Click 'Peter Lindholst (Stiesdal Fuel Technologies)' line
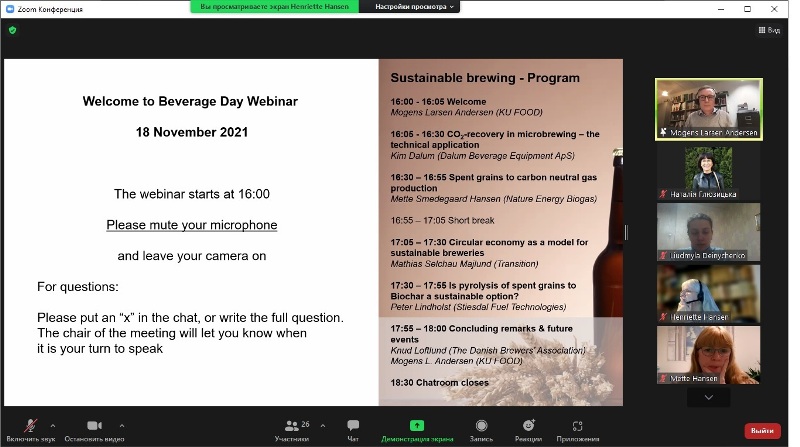This screenshot has width=800, height=447. pyautogui.click(x=479, y=307)
